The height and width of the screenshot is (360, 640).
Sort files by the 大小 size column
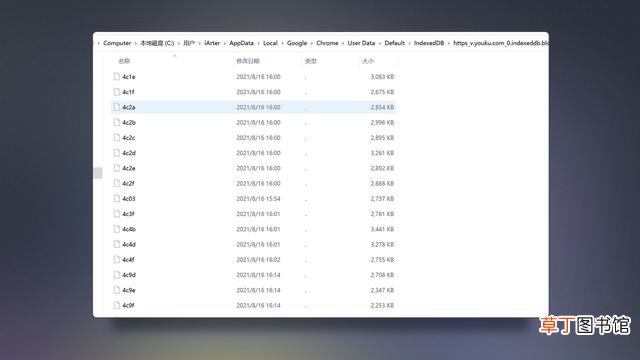tap(368, 61)
